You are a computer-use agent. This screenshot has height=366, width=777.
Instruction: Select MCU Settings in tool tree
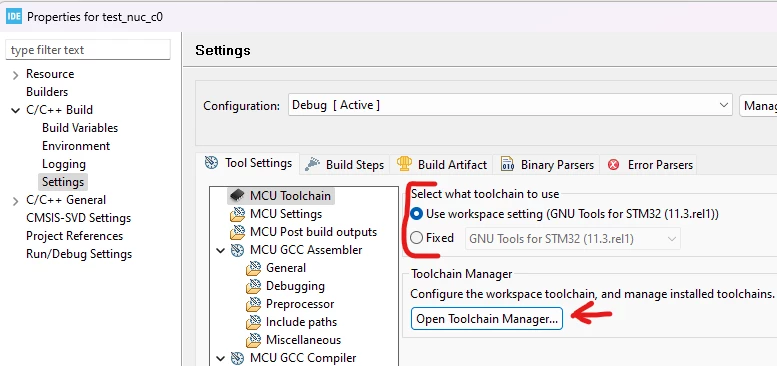coord(286,214)
